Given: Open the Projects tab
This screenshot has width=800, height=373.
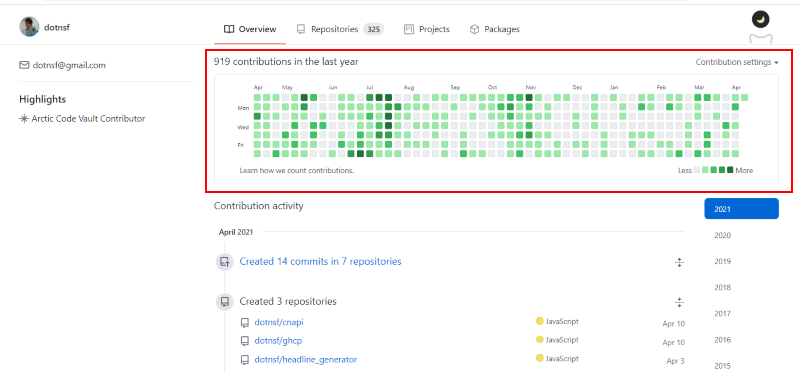Looking at the screenshot, I should coord(427,29).
